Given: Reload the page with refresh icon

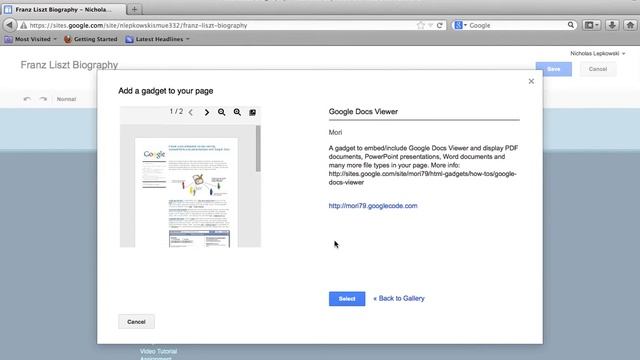Looking at the screenshot, I should point(440,25).
